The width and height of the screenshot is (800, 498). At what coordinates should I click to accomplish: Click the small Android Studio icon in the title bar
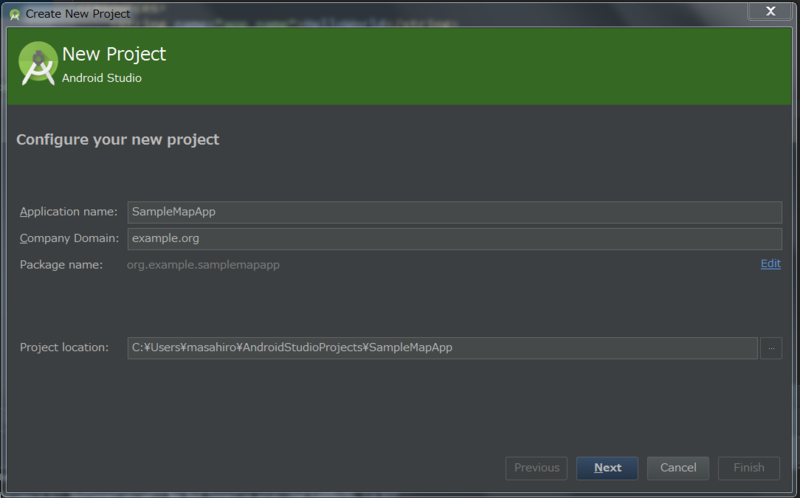pos(15,14)
